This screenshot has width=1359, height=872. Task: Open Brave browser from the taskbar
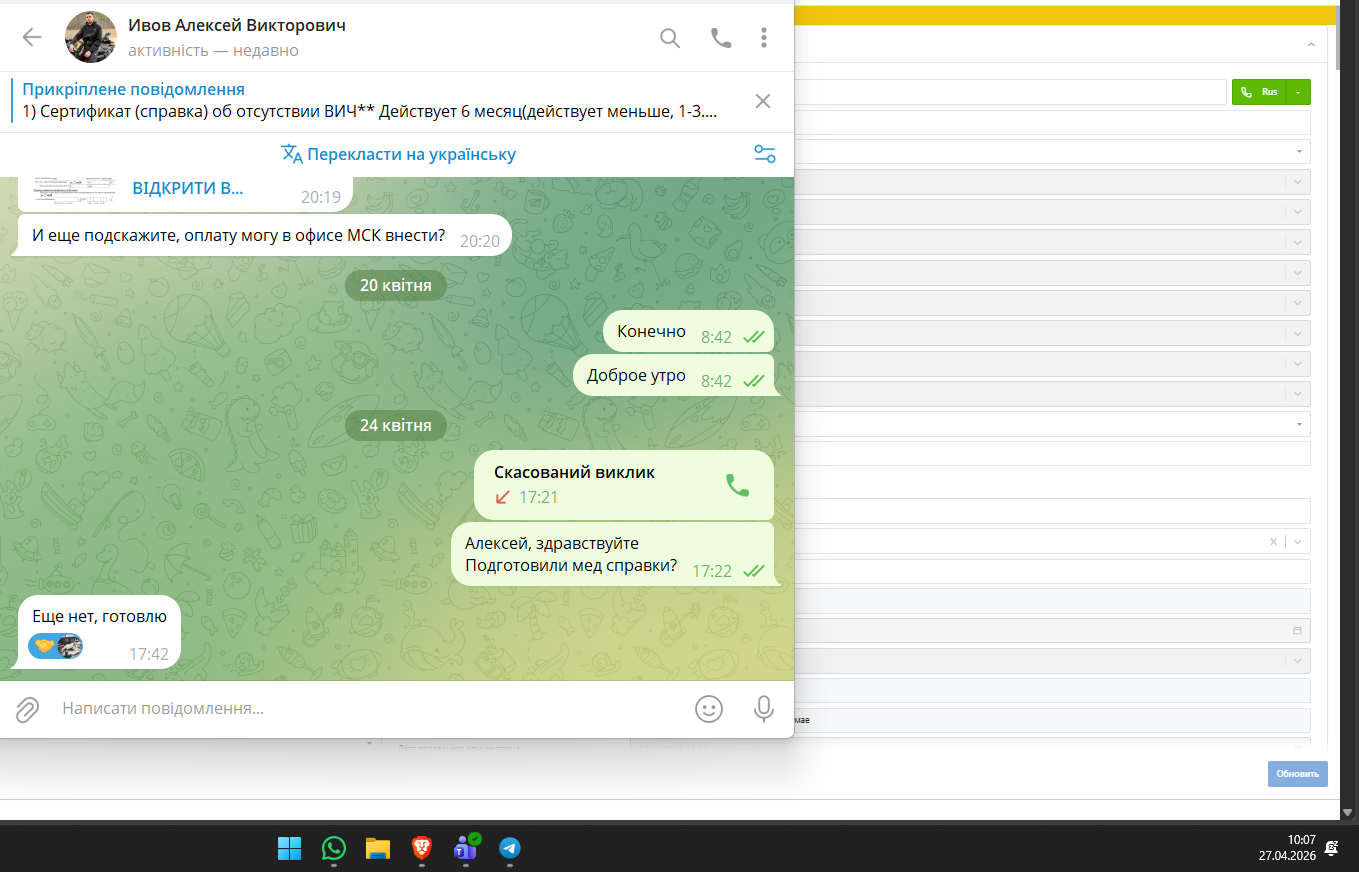pyautogui.click(x=422, y=848)
